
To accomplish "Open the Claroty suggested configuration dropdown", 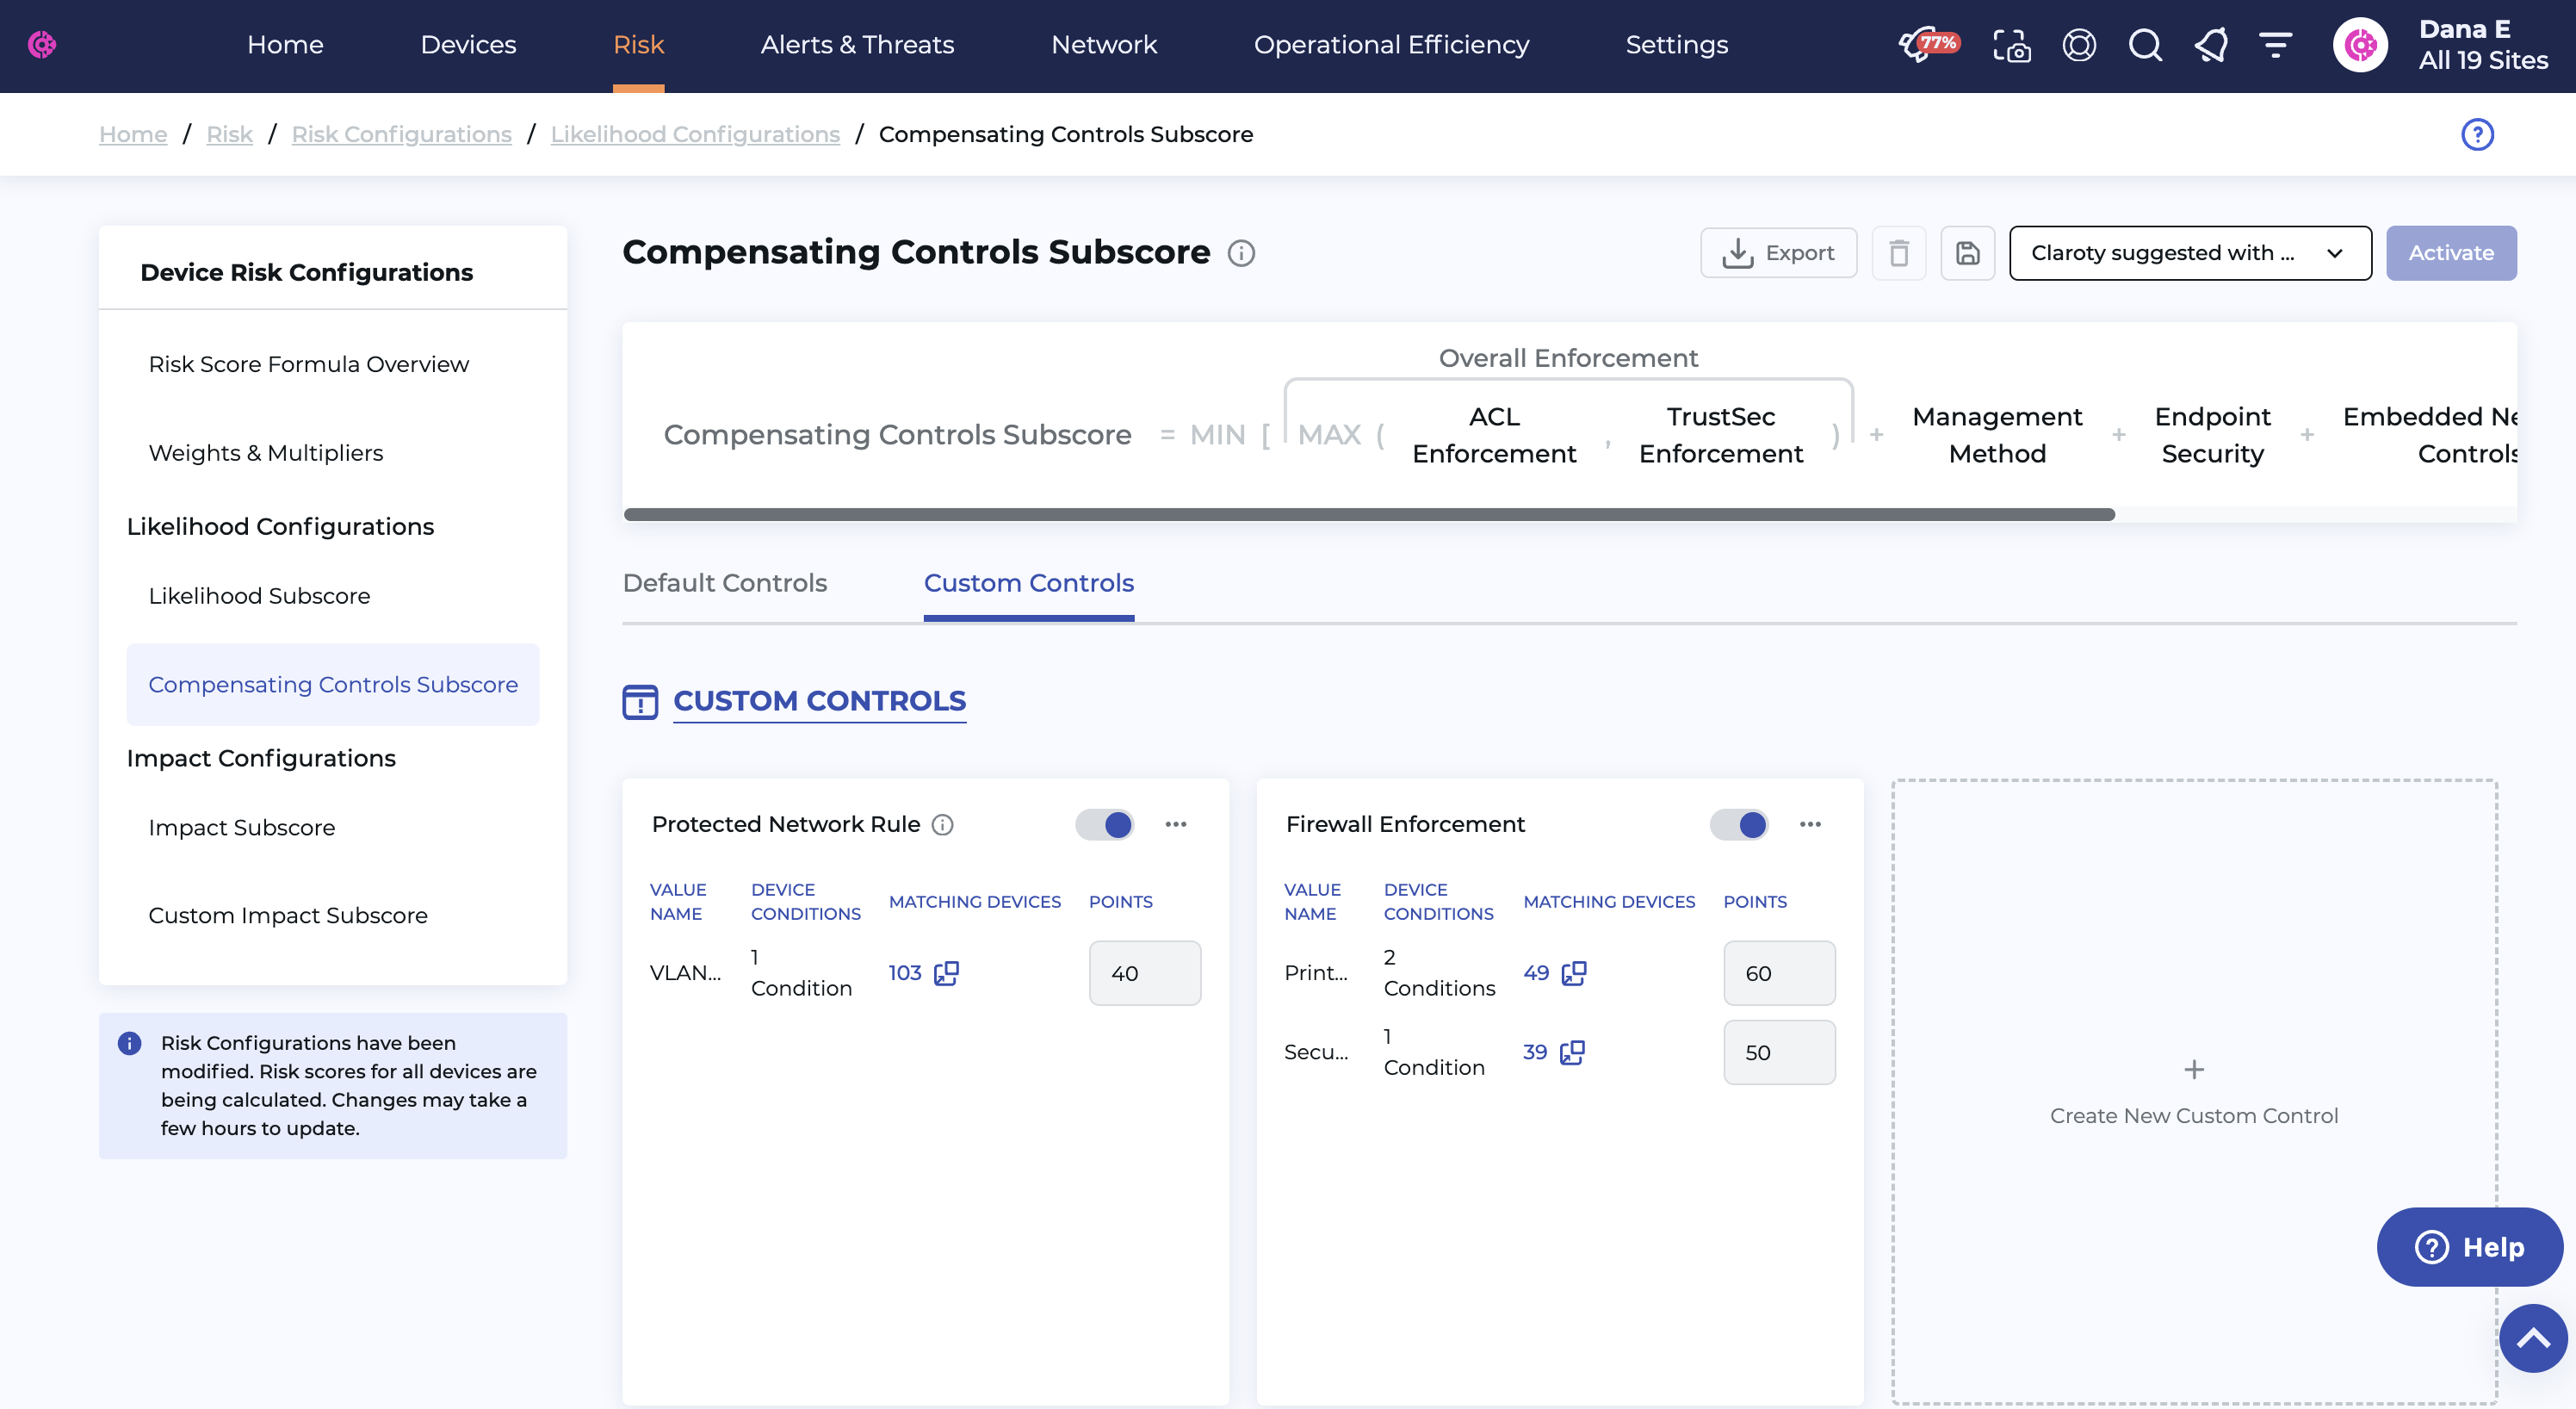I will (x=2189, y=253).
